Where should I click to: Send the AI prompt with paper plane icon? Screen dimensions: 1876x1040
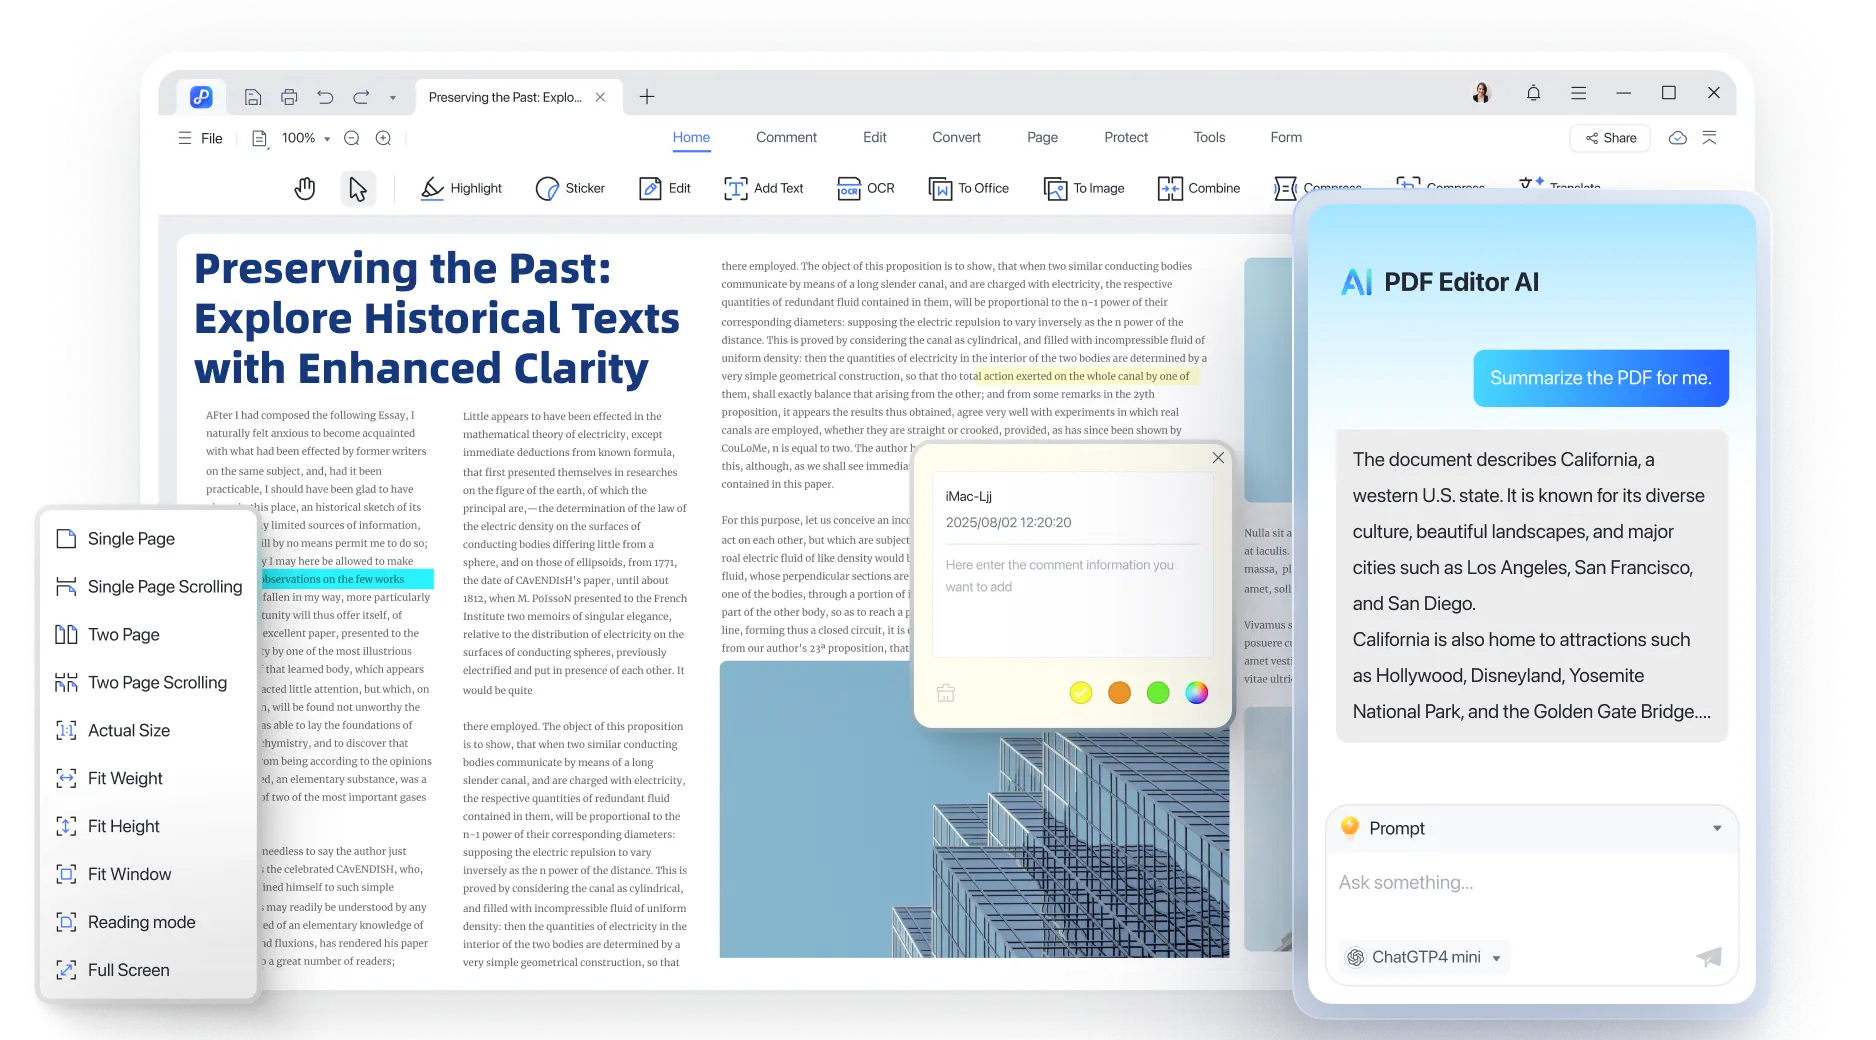coord(1709,958)
